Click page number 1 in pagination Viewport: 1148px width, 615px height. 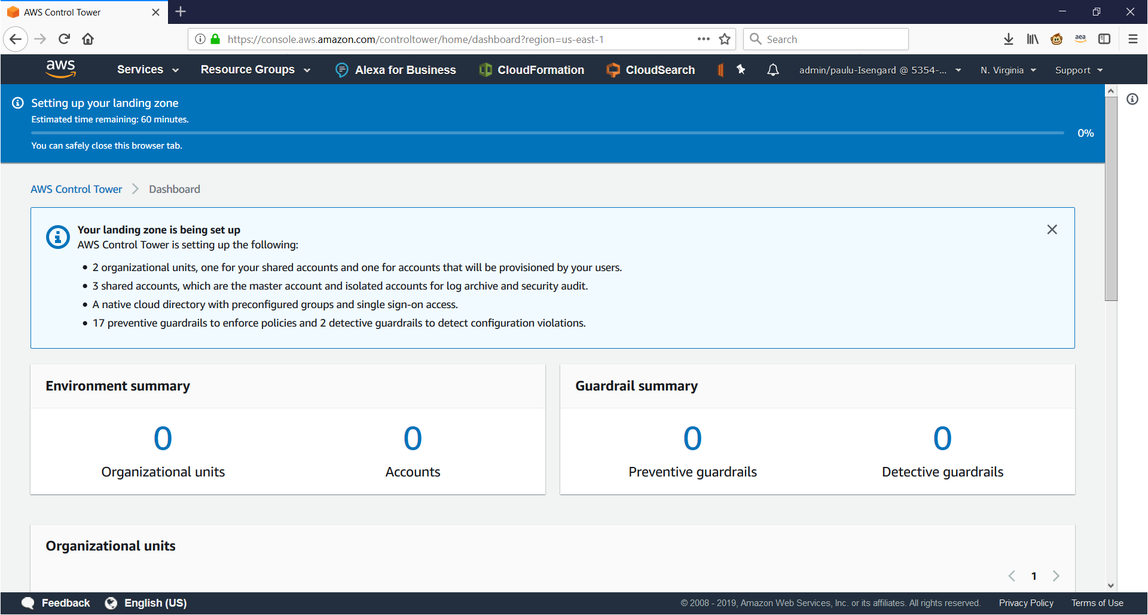coord(1034,576)
